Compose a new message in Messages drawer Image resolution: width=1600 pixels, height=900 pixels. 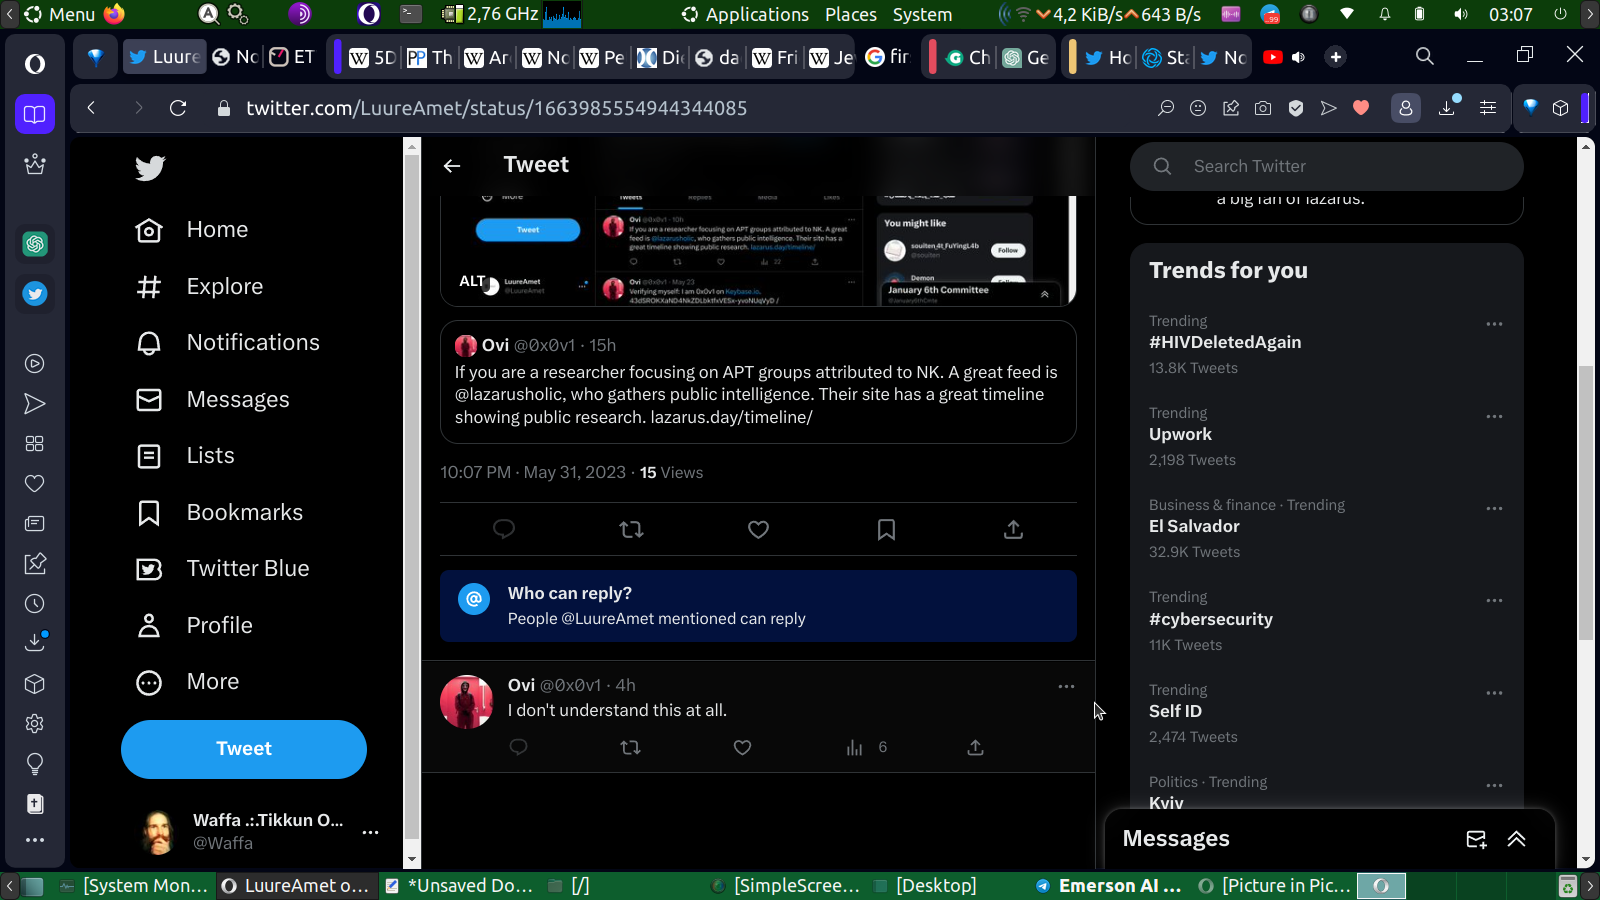(1476, 839)
